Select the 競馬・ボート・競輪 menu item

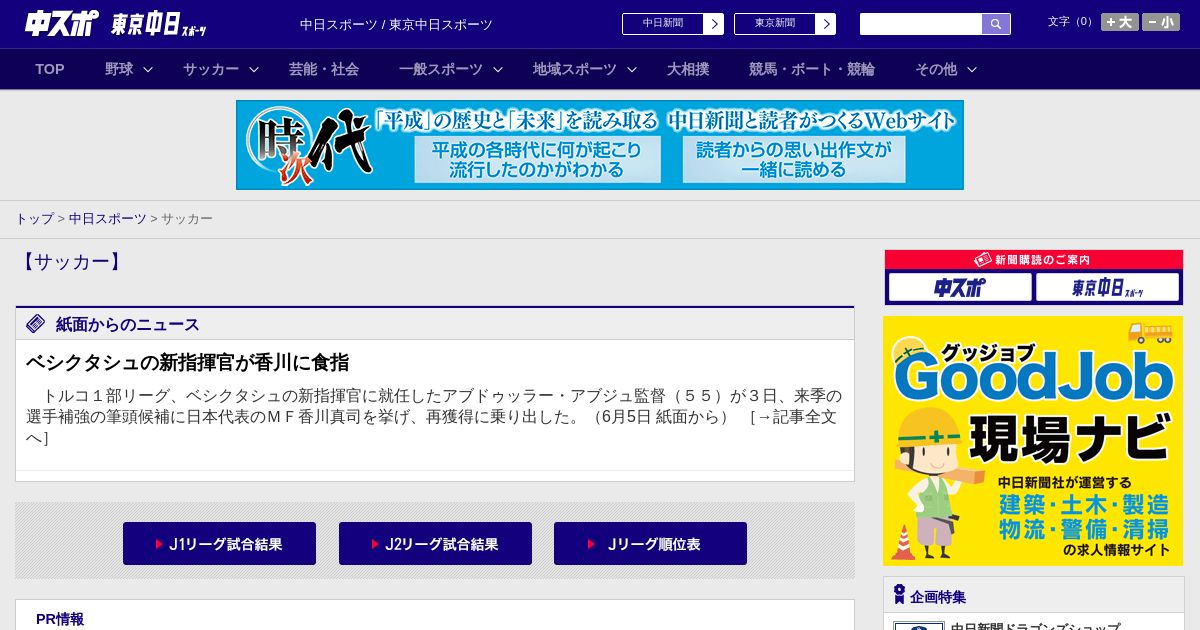click(x=812, y=69)
